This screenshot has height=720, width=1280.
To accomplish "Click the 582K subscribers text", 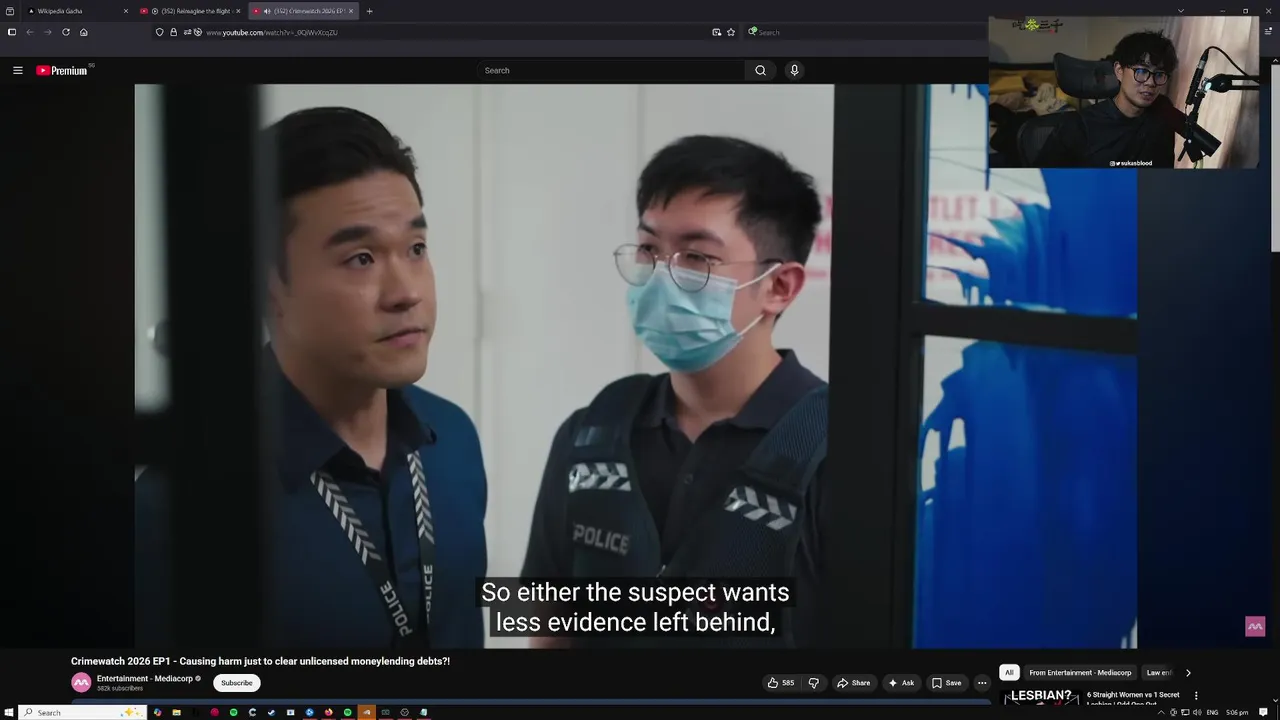I will [120, 689].
